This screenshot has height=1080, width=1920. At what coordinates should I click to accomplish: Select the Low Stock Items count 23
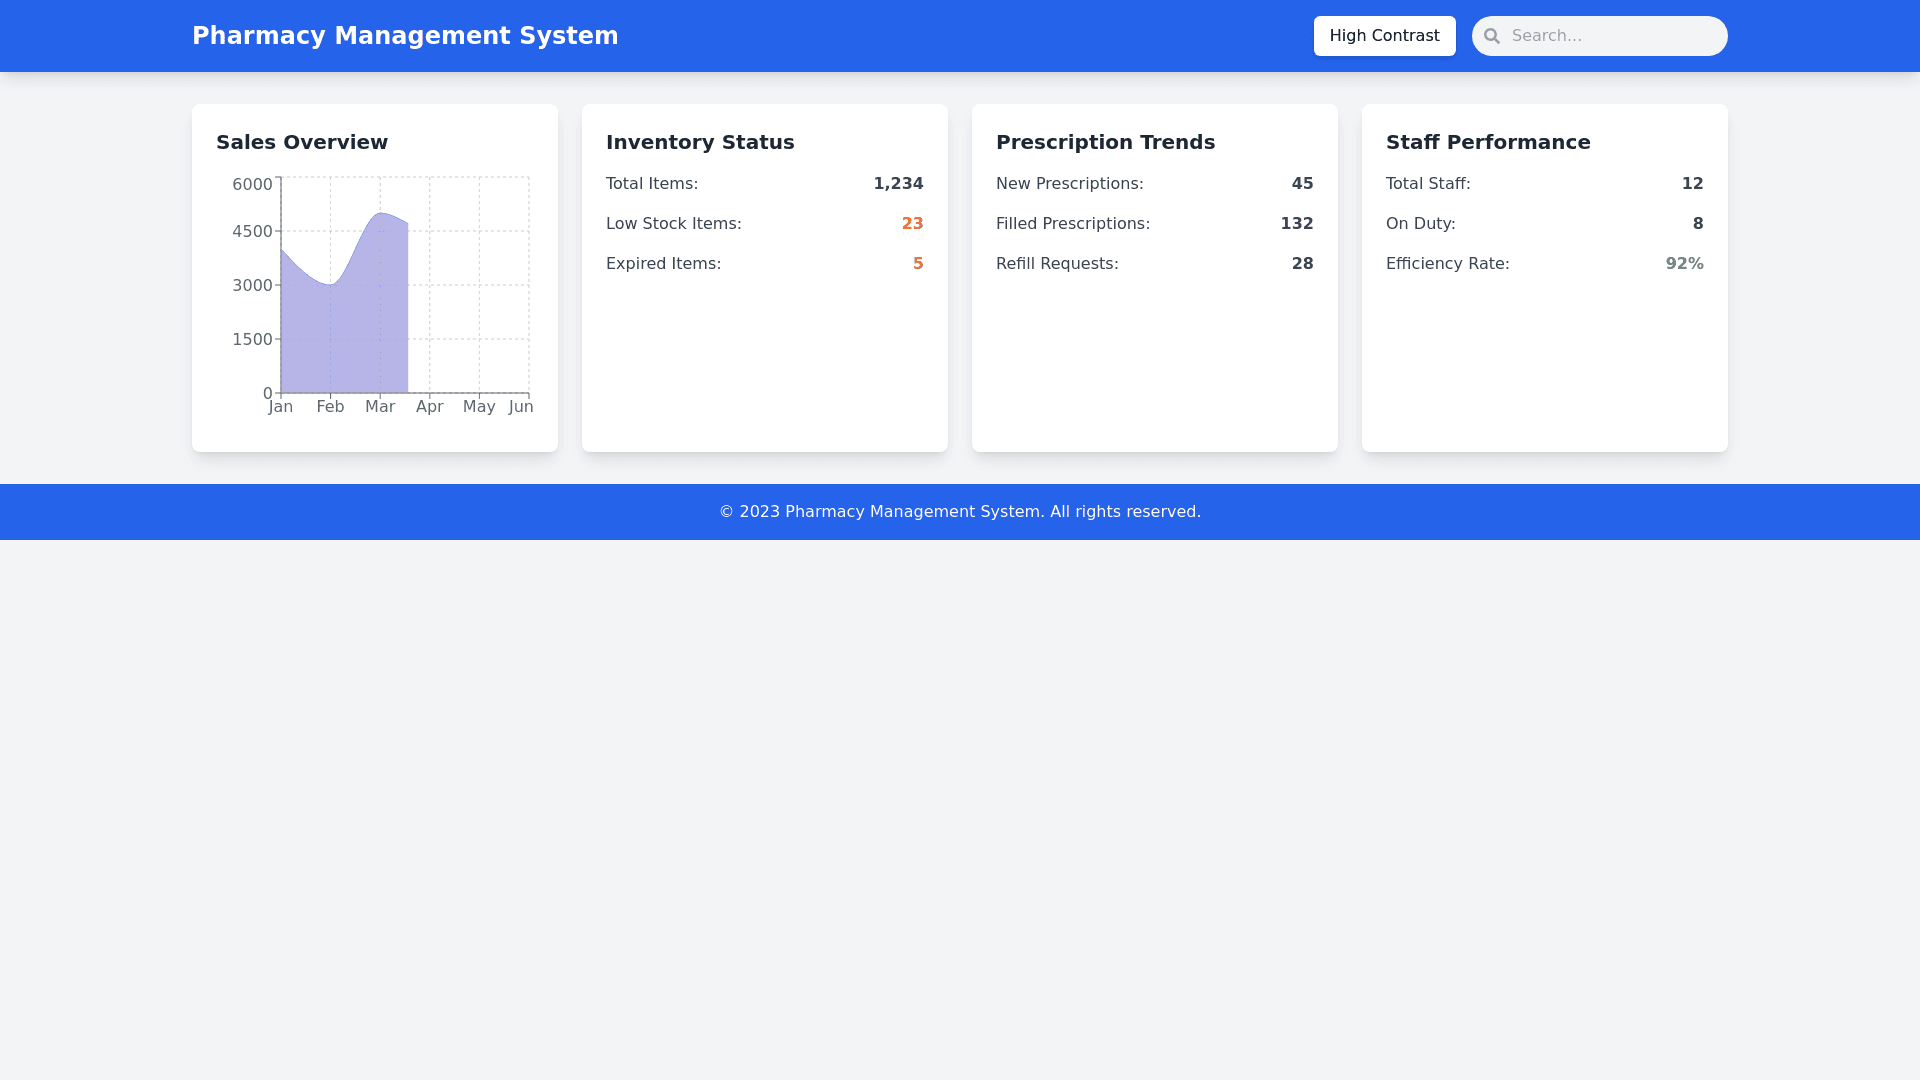pos(912,223)
